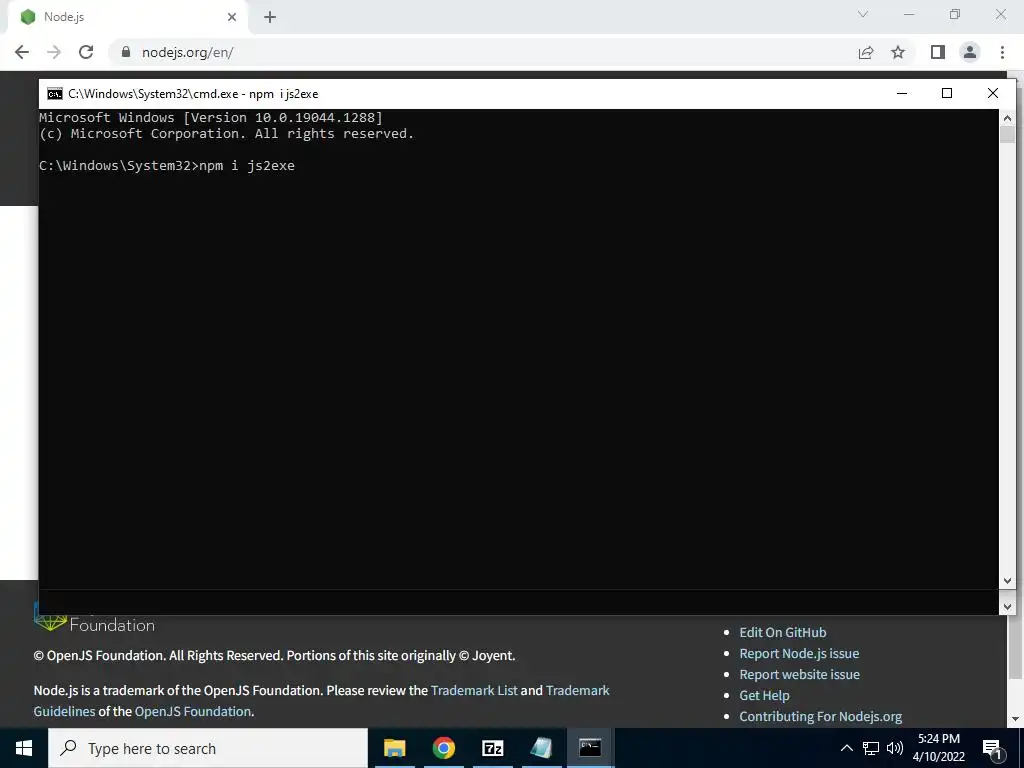Open File Explorer from taskbar

(394, 748)
